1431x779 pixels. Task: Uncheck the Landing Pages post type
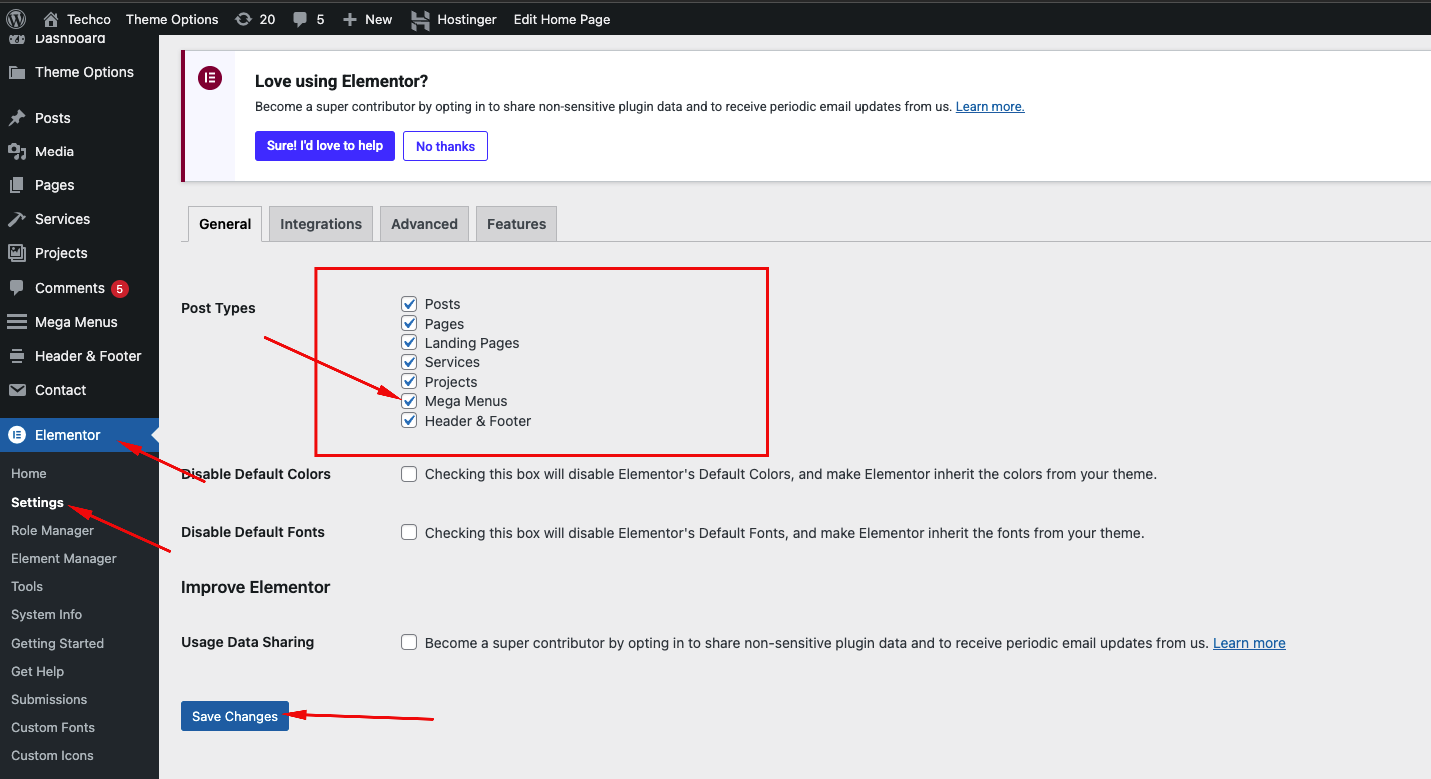pyautogui.click(x=409, y=343)
